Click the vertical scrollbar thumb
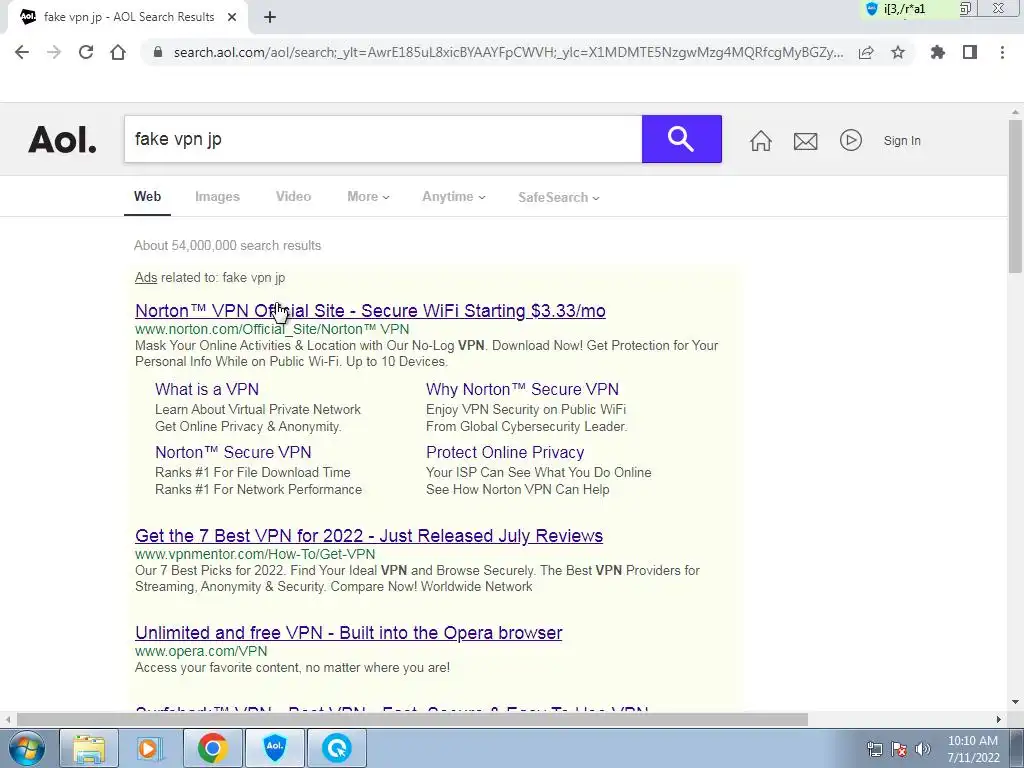The height and width of the screenshot is (768, 1024). coord(1015,196)
